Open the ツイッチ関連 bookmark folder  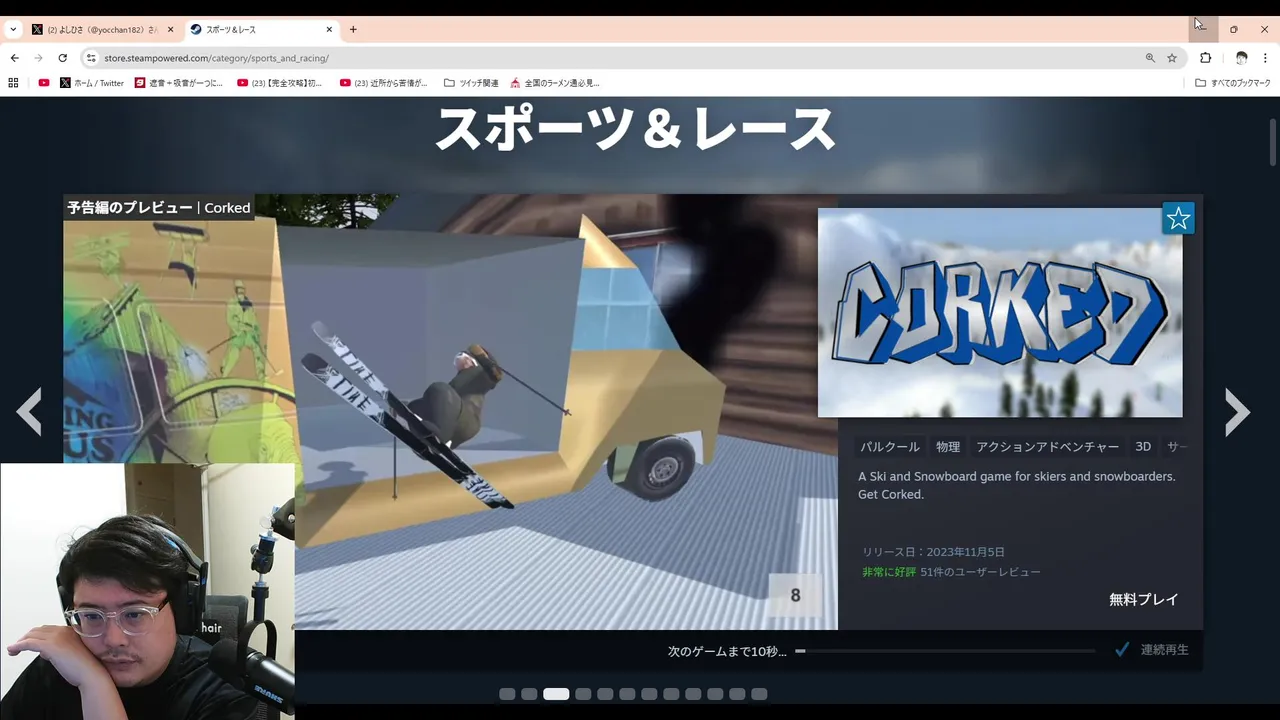[x=471, y=83]
